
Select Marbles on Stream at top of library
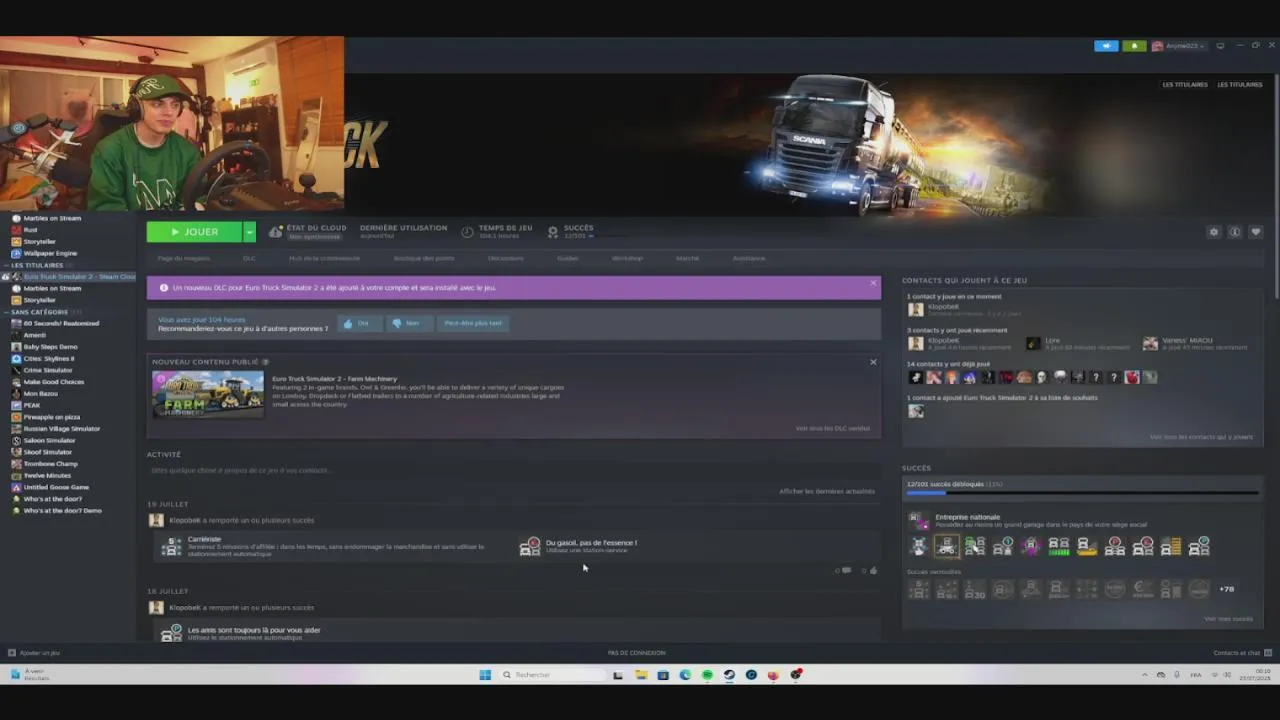pyautogui.click(x=52, y=218)
